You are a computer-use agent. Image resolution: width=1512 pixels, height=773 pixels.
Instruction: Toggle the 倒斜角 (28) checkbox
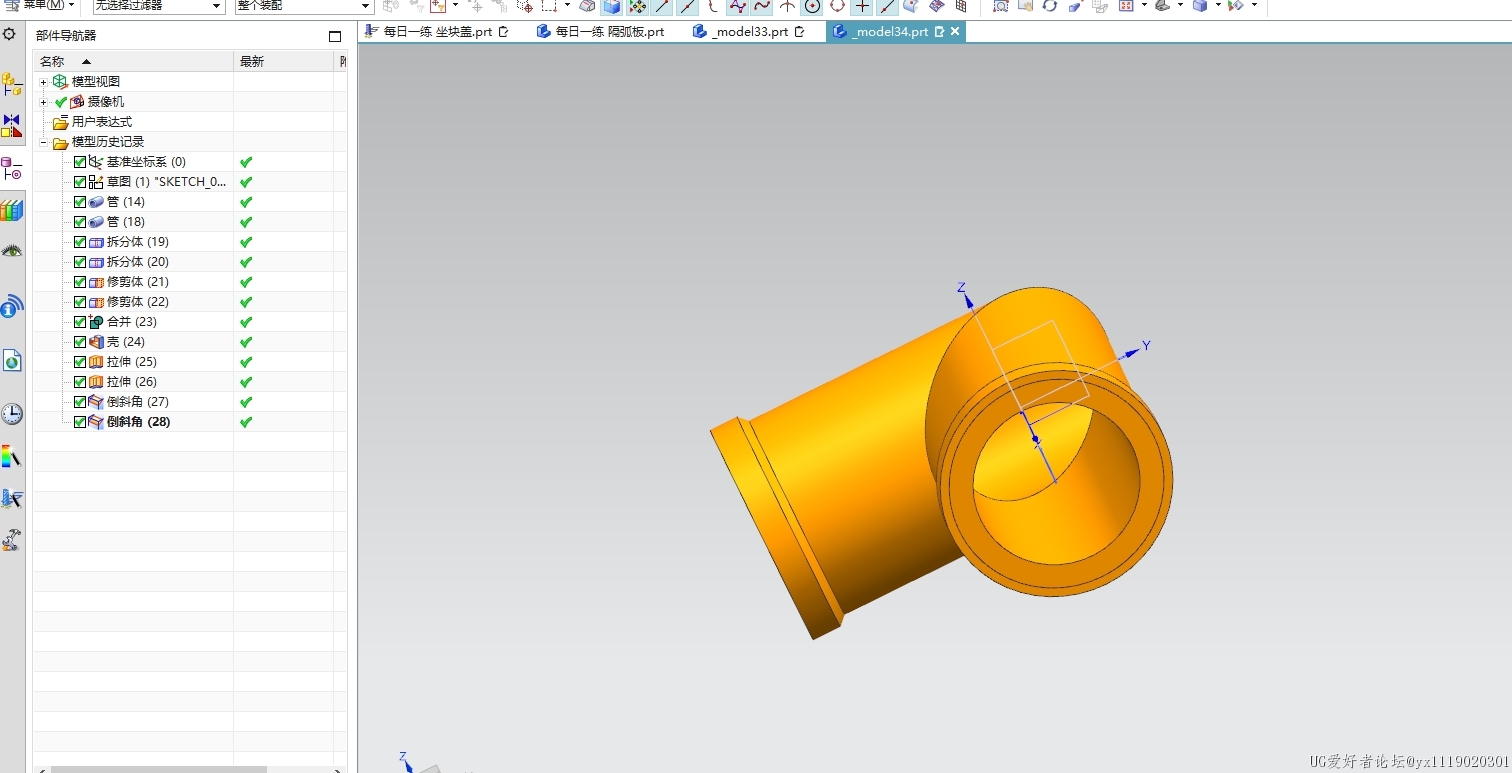click(80, 422)
